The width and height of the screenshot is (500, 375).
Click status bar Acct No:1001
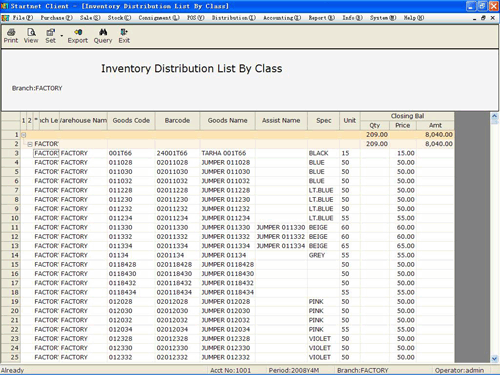pyautogui.click(x=230, y=370)
